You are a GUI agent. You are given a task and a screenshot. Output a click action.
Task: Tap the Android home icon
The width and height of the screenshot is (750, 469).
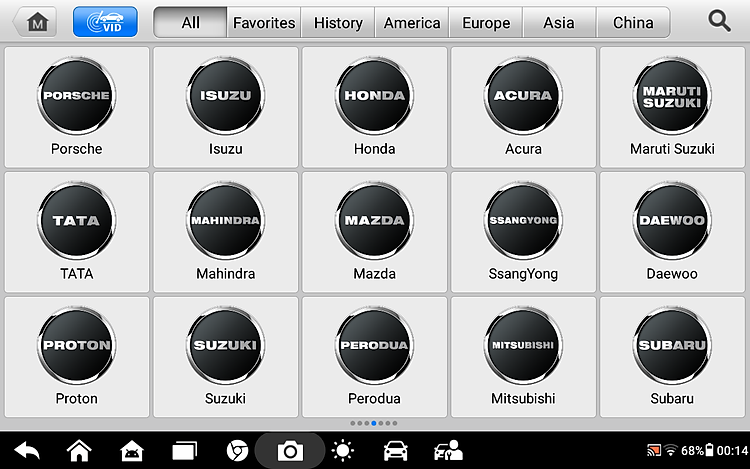tap(79, 450)
